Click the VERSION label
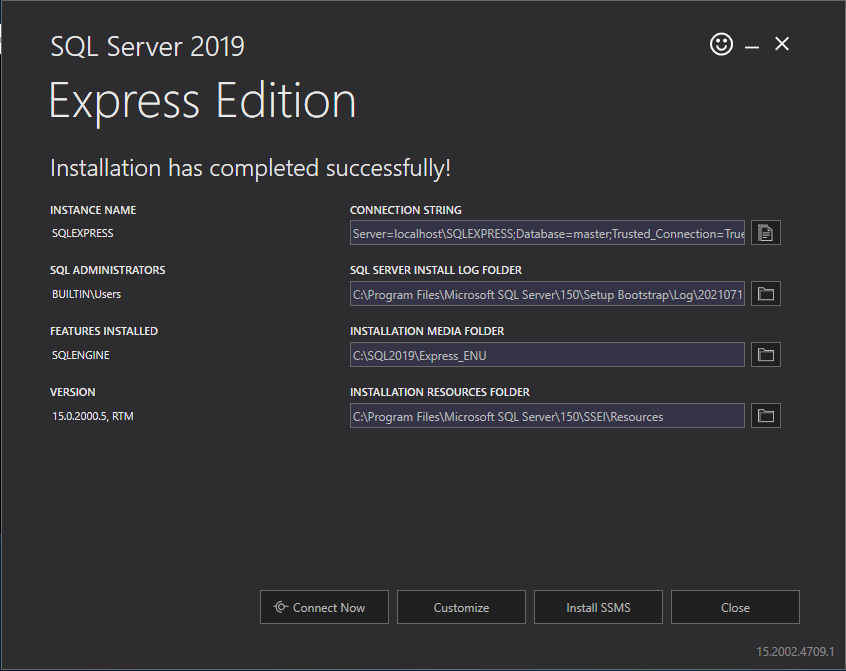Viewport: 846px width, 671px height. click(x=72, y=392)
